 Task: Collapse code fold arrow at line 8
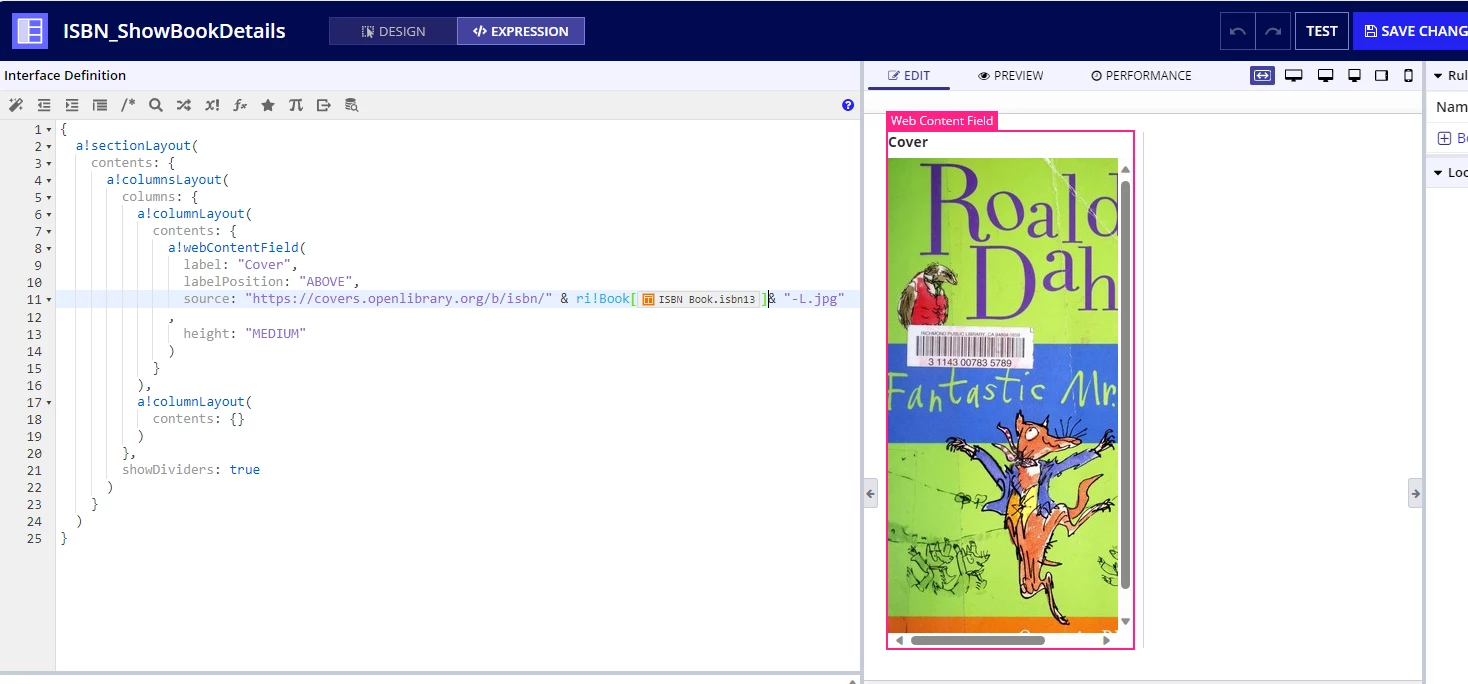click(x=49, y=249)
